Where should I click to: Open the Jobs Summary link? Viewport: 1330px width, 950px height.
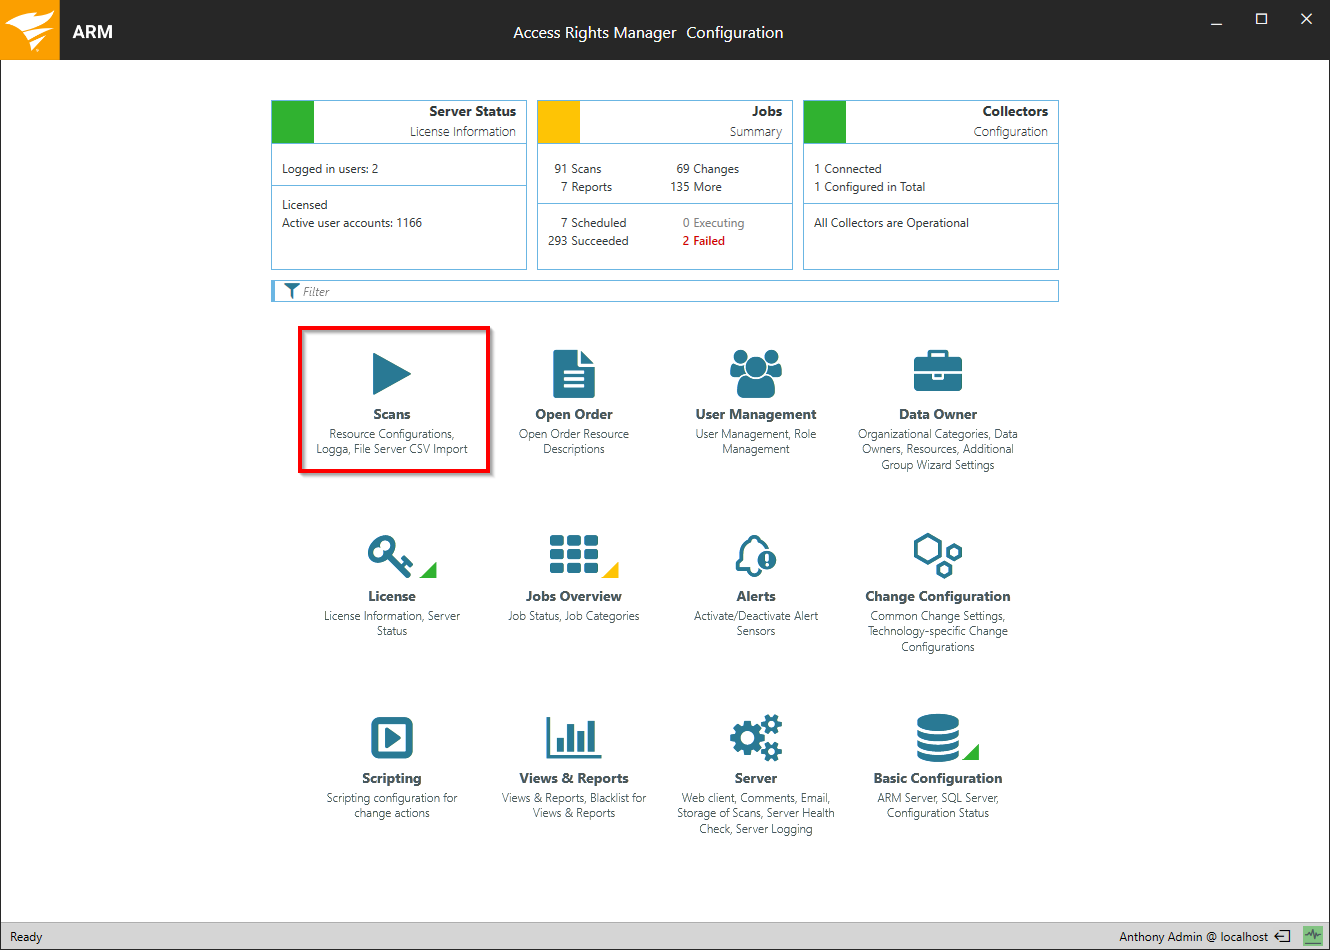755,132
